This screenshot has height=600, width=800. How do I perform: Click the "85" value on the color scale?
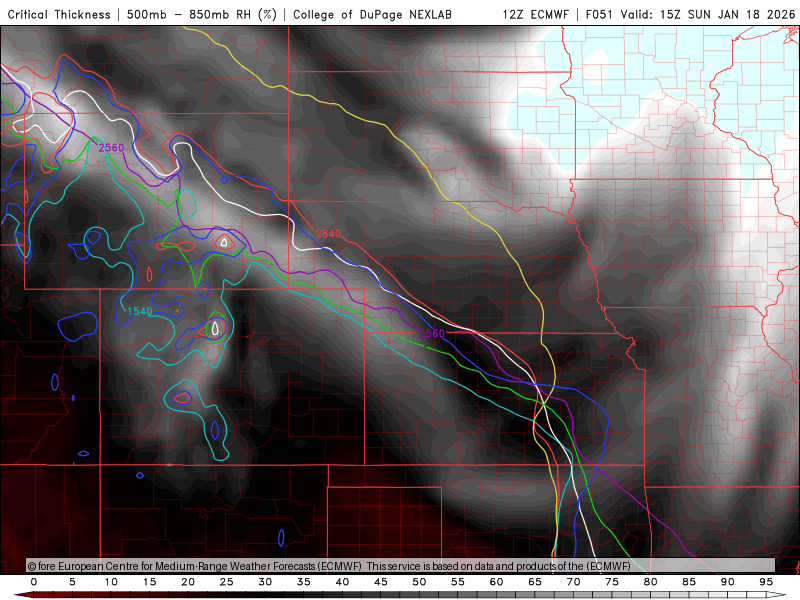click(689, 582)
